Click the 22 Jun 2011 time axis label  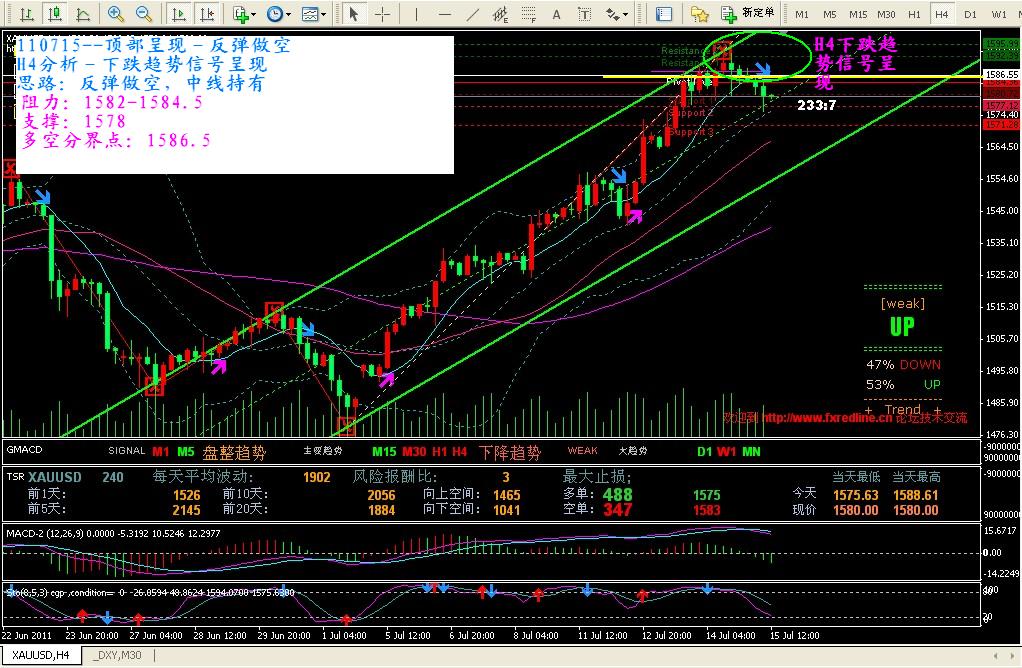(27, 635)
